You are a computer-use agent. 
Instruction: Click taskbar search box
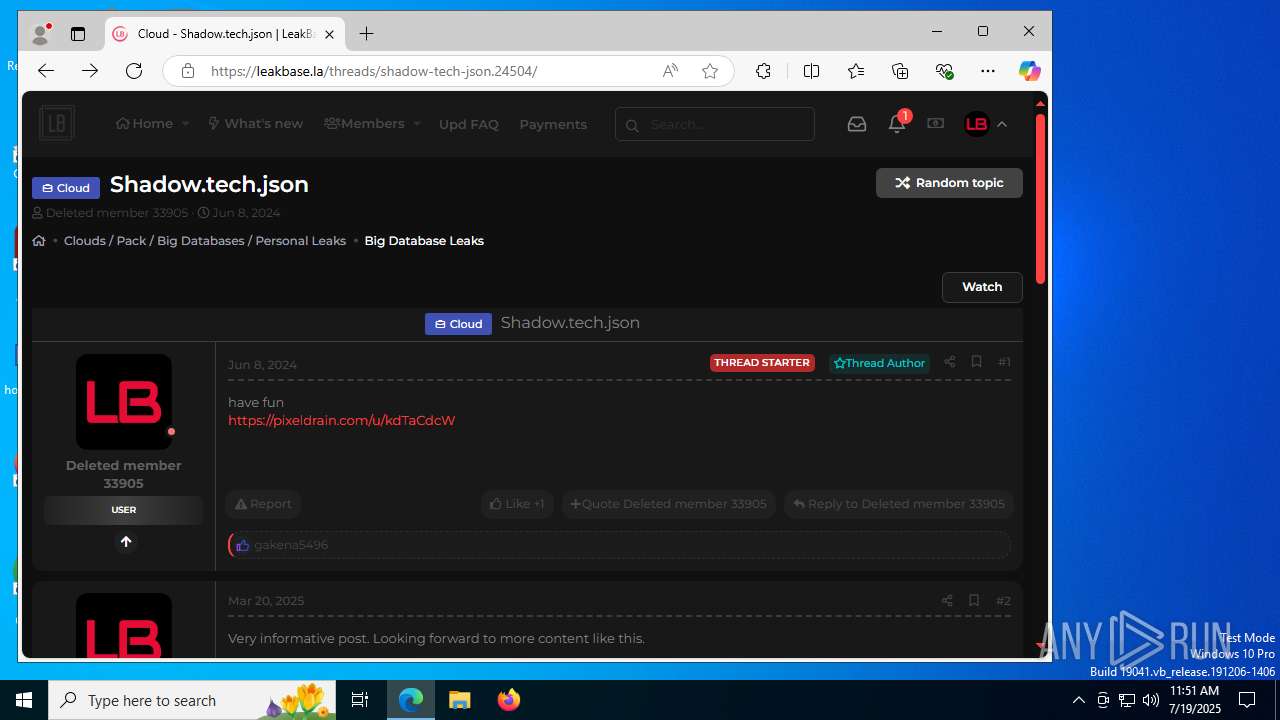(x=192, y=700)
